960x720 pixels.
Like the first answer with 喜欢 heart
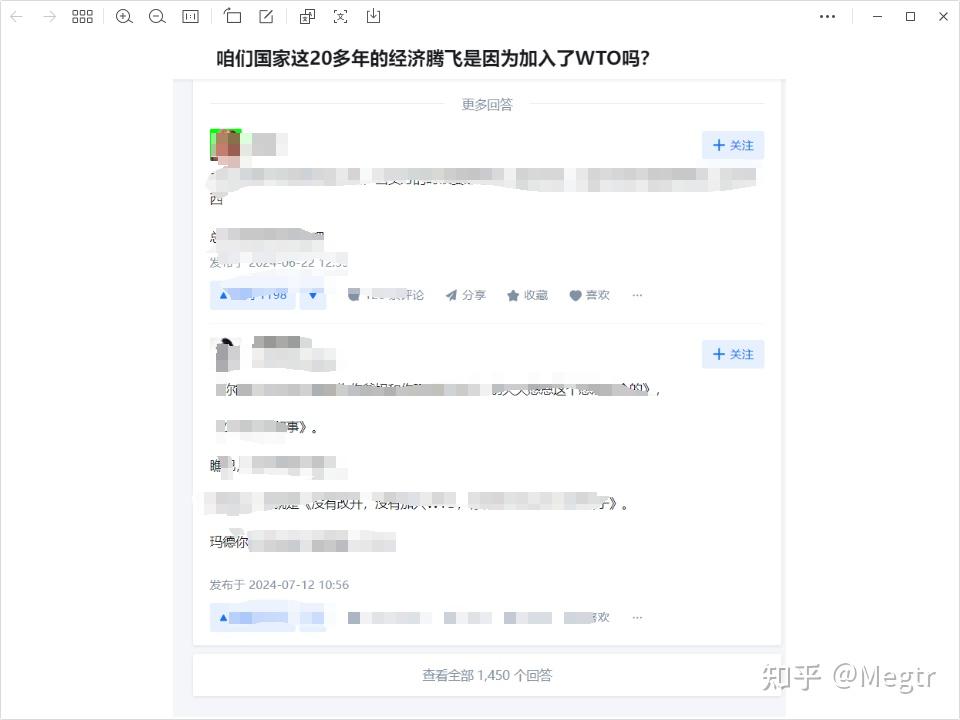click(589, 295)
